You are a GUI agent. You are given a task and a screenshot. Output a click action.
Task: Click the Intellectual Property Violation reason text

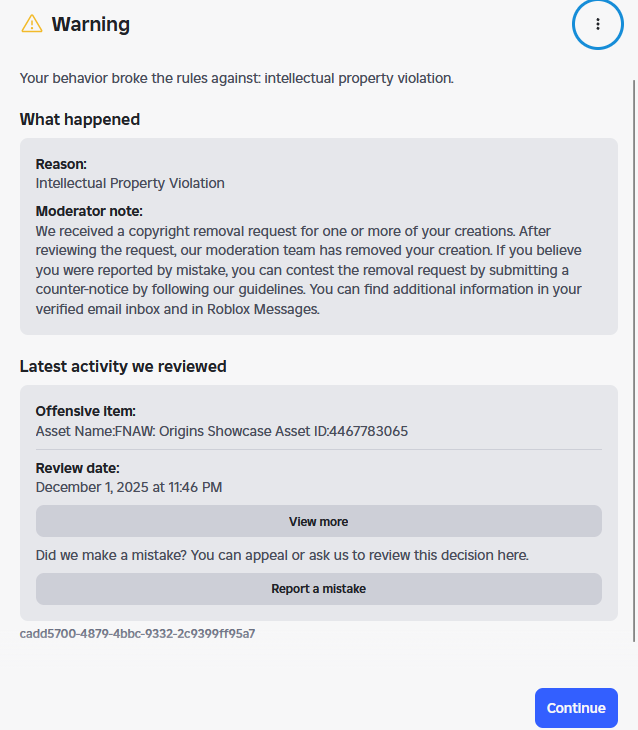pyautogui.click(x=130, y=183)
